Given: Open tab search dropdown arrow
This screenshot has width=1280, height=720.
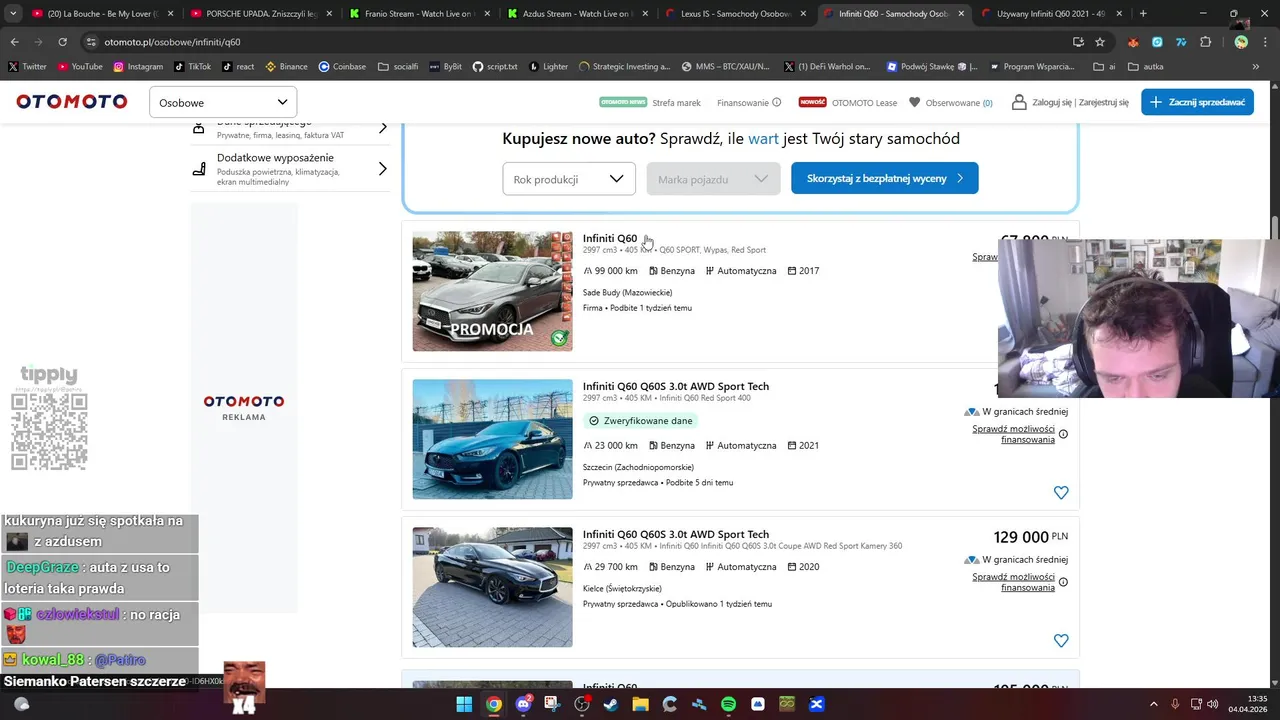Looking at the screenshot, I should (13, 14).
